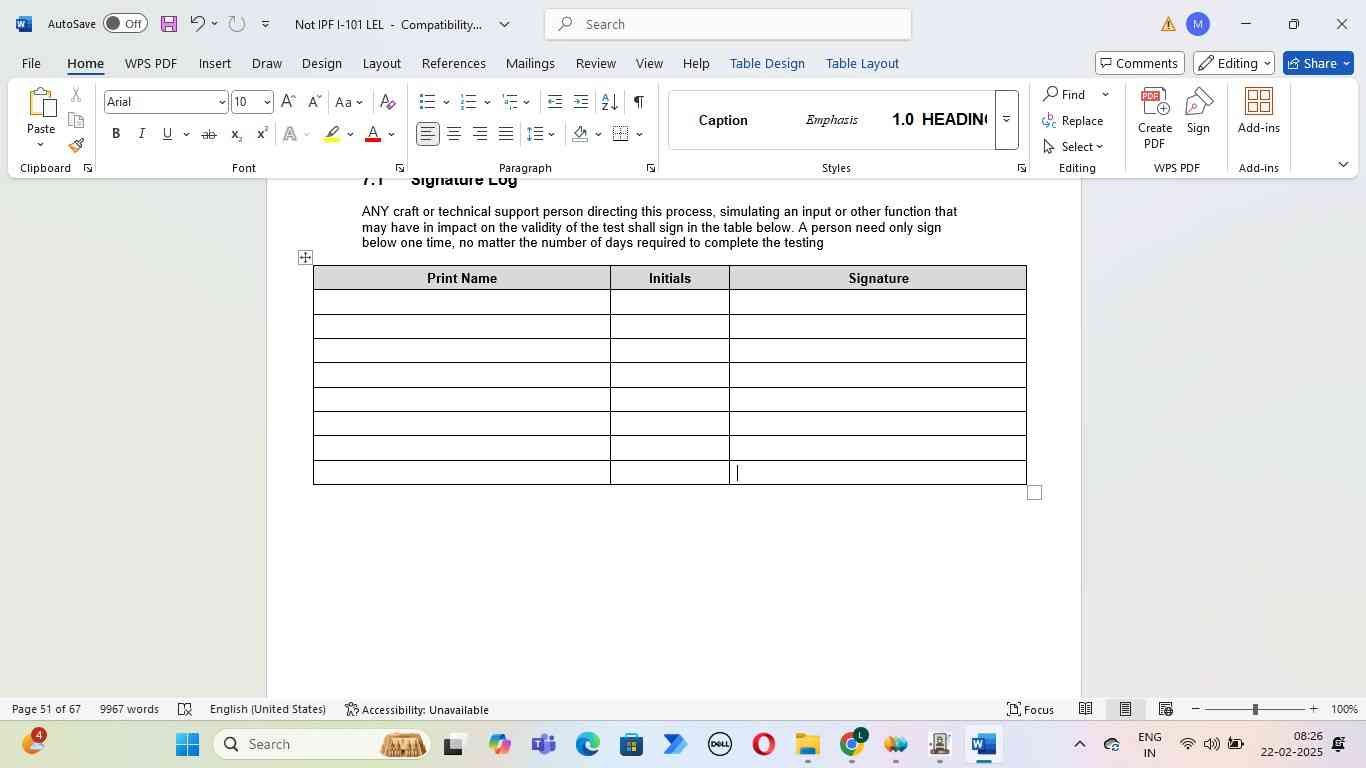Viewport: 1366px width, 768px height.
Task: Click the Format Painter brush
Action: (76, 146)
